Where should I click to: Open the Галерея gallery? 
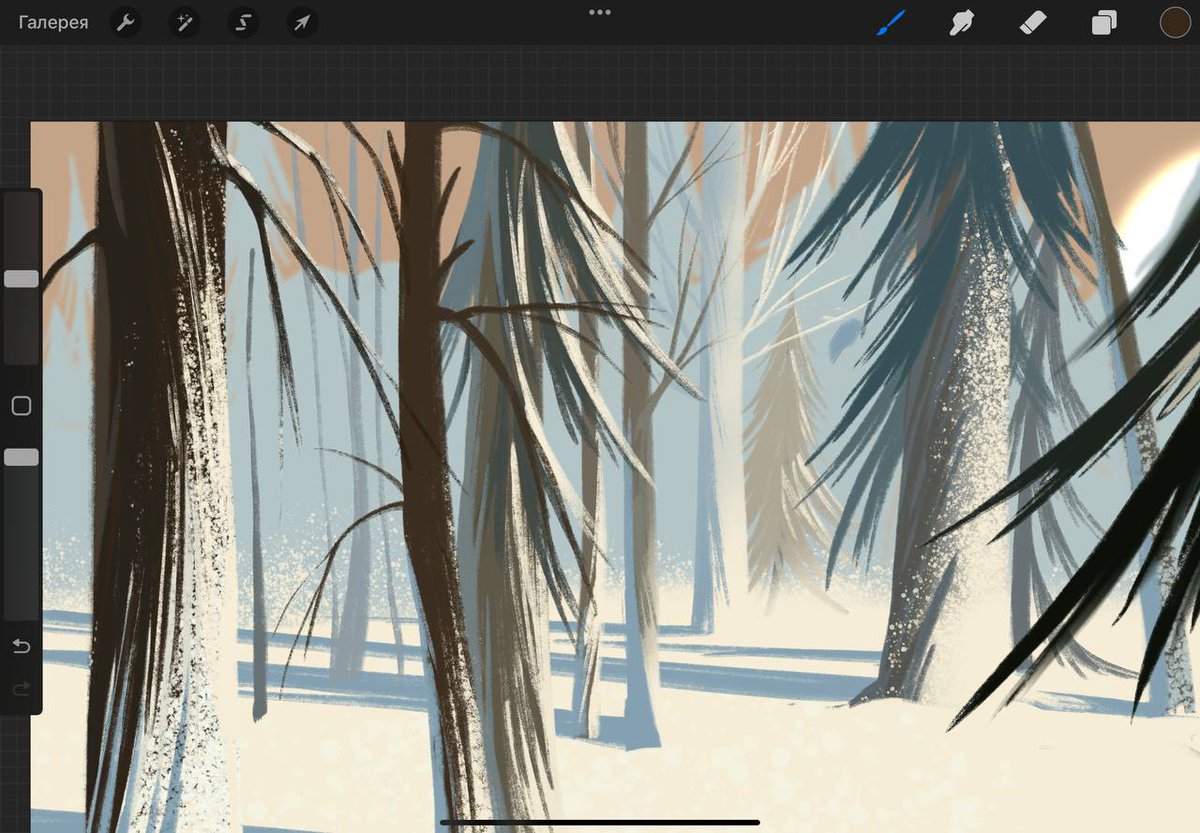53,22
